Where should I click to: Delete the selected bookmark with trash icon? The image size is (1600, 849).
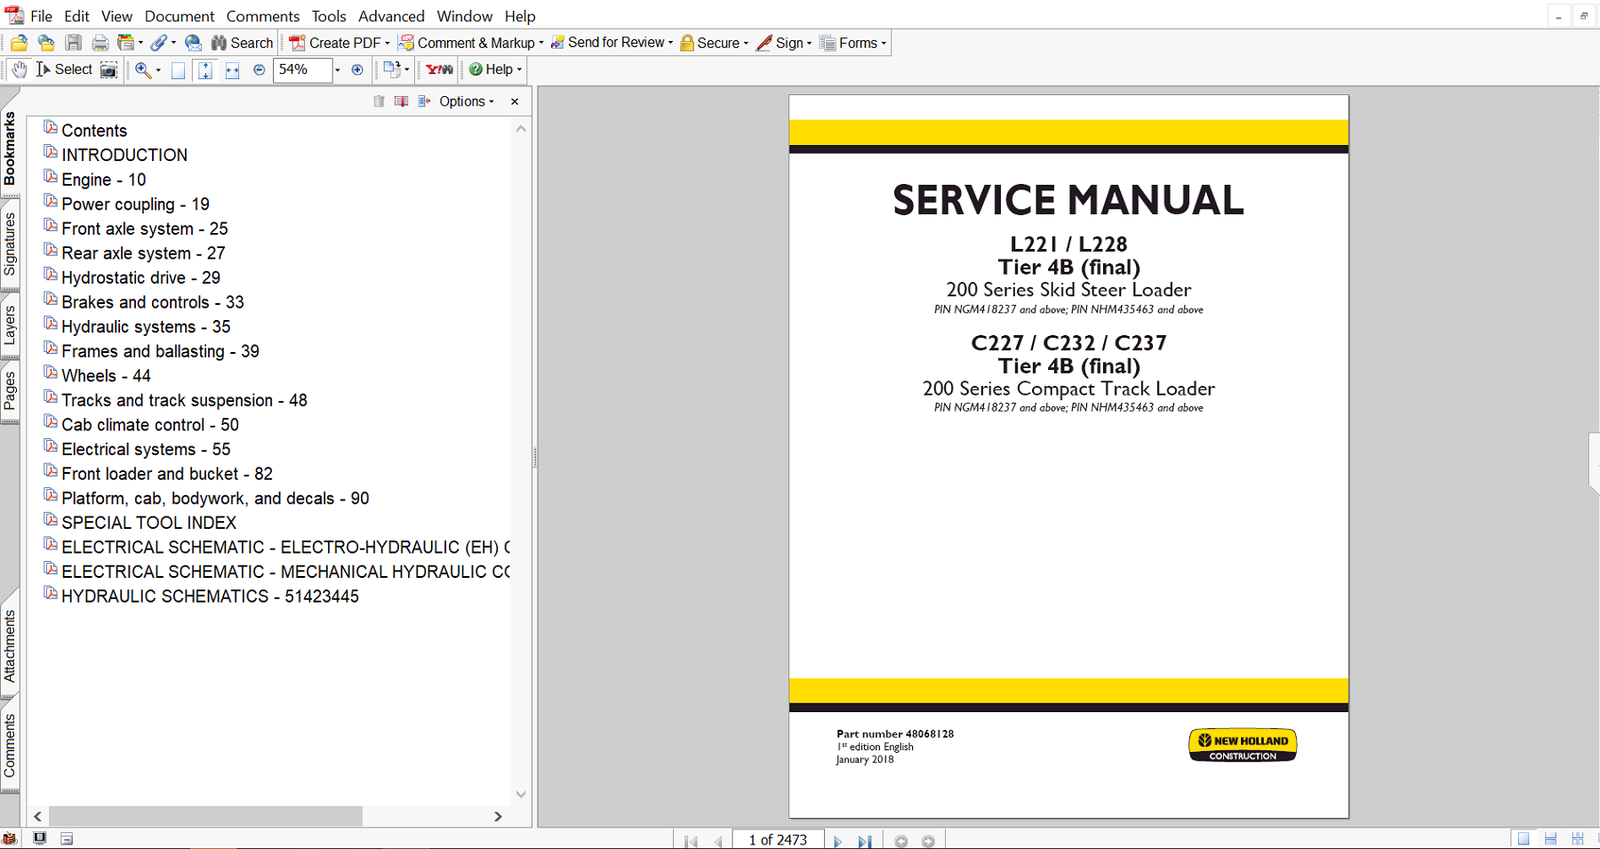coord(379,101)
